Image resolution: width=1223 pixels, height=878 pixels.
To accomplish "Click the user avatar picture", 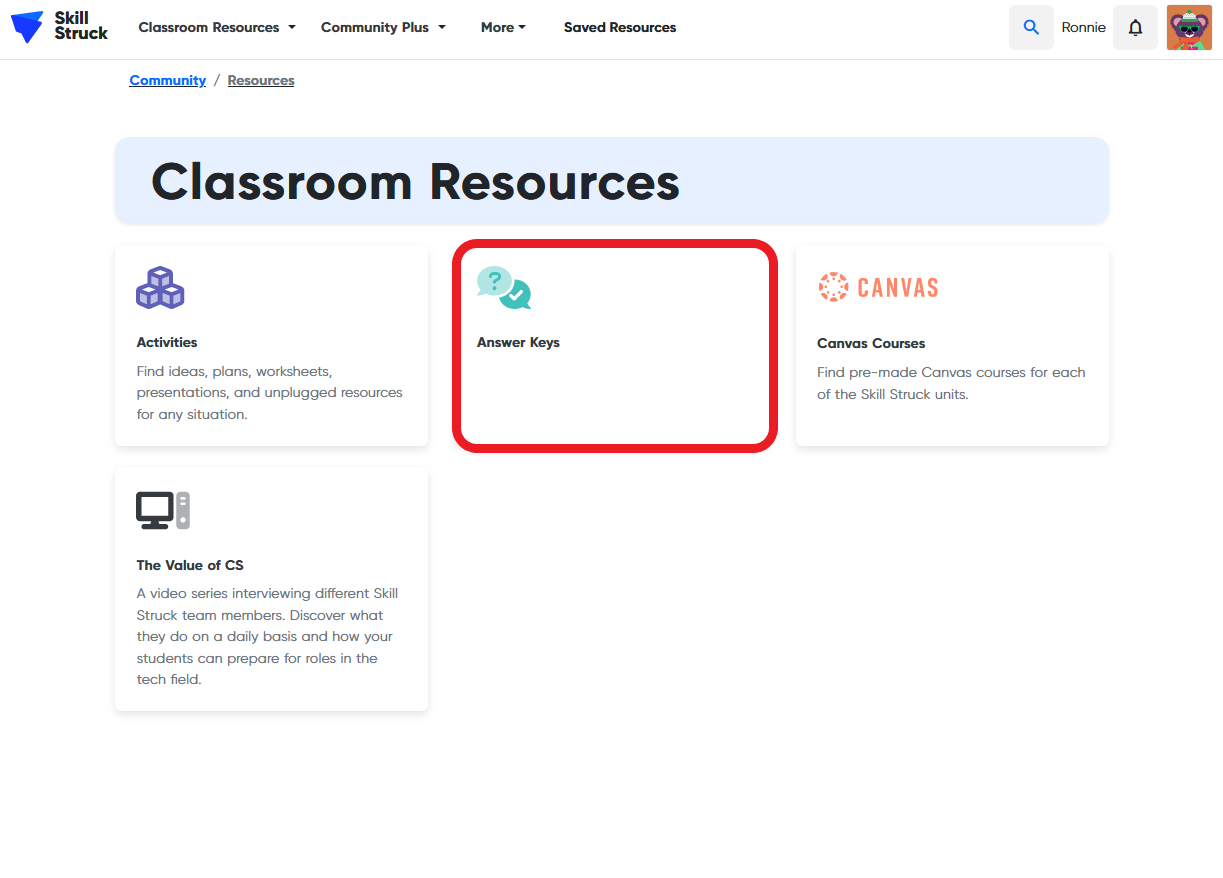I will pyautogui.click(x=1189, y=27).
